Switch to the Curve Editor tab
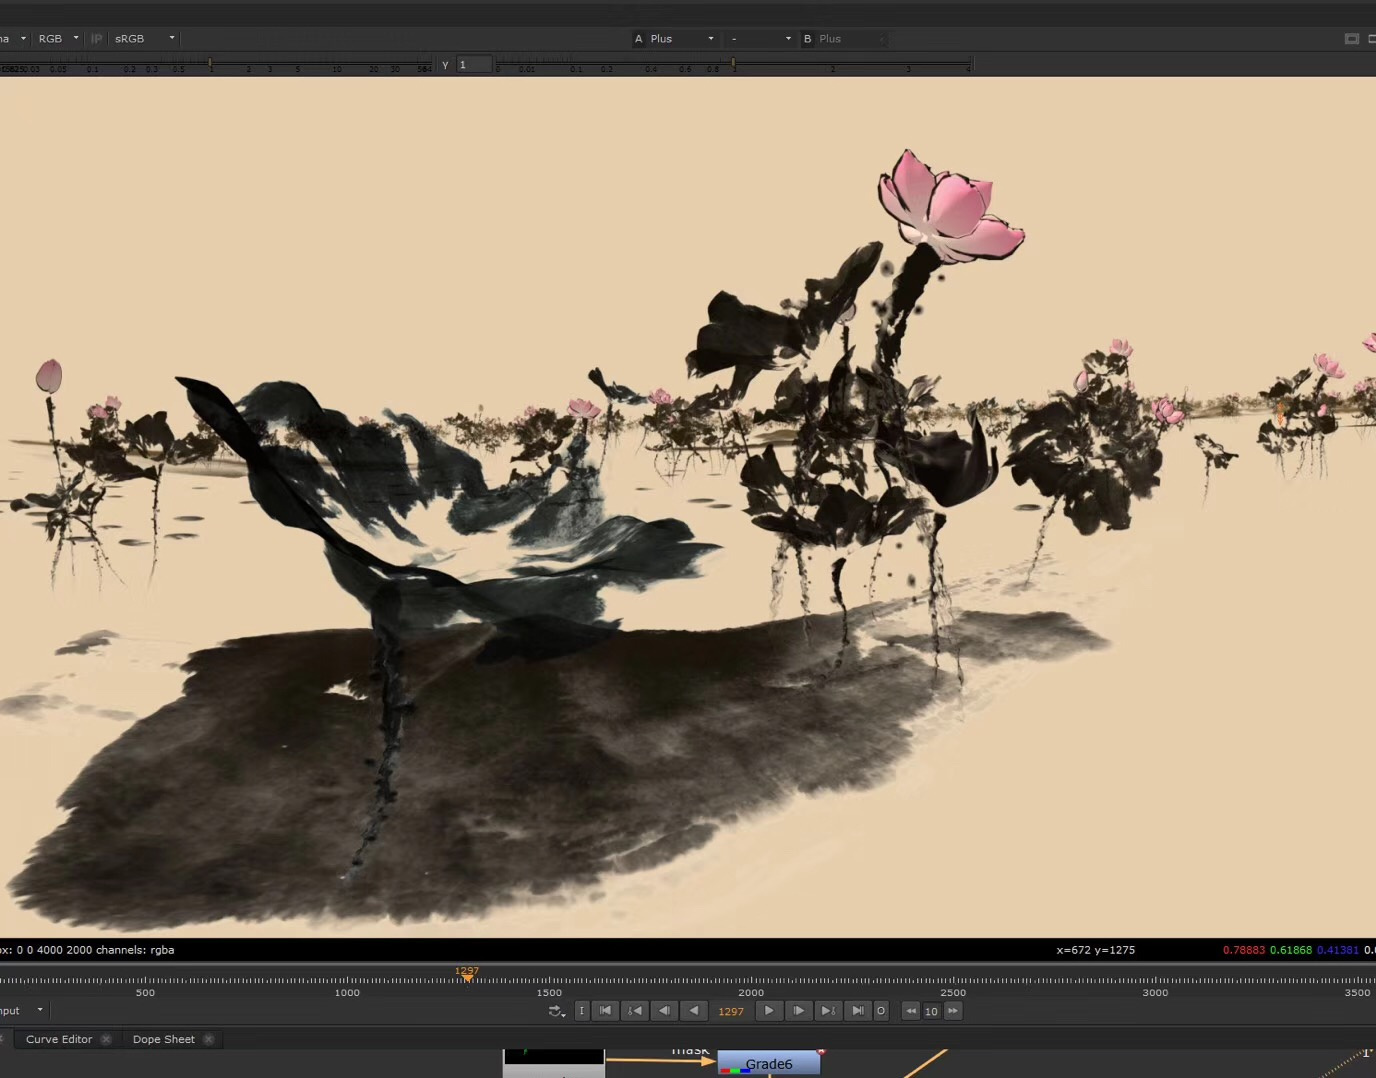 59,1039
